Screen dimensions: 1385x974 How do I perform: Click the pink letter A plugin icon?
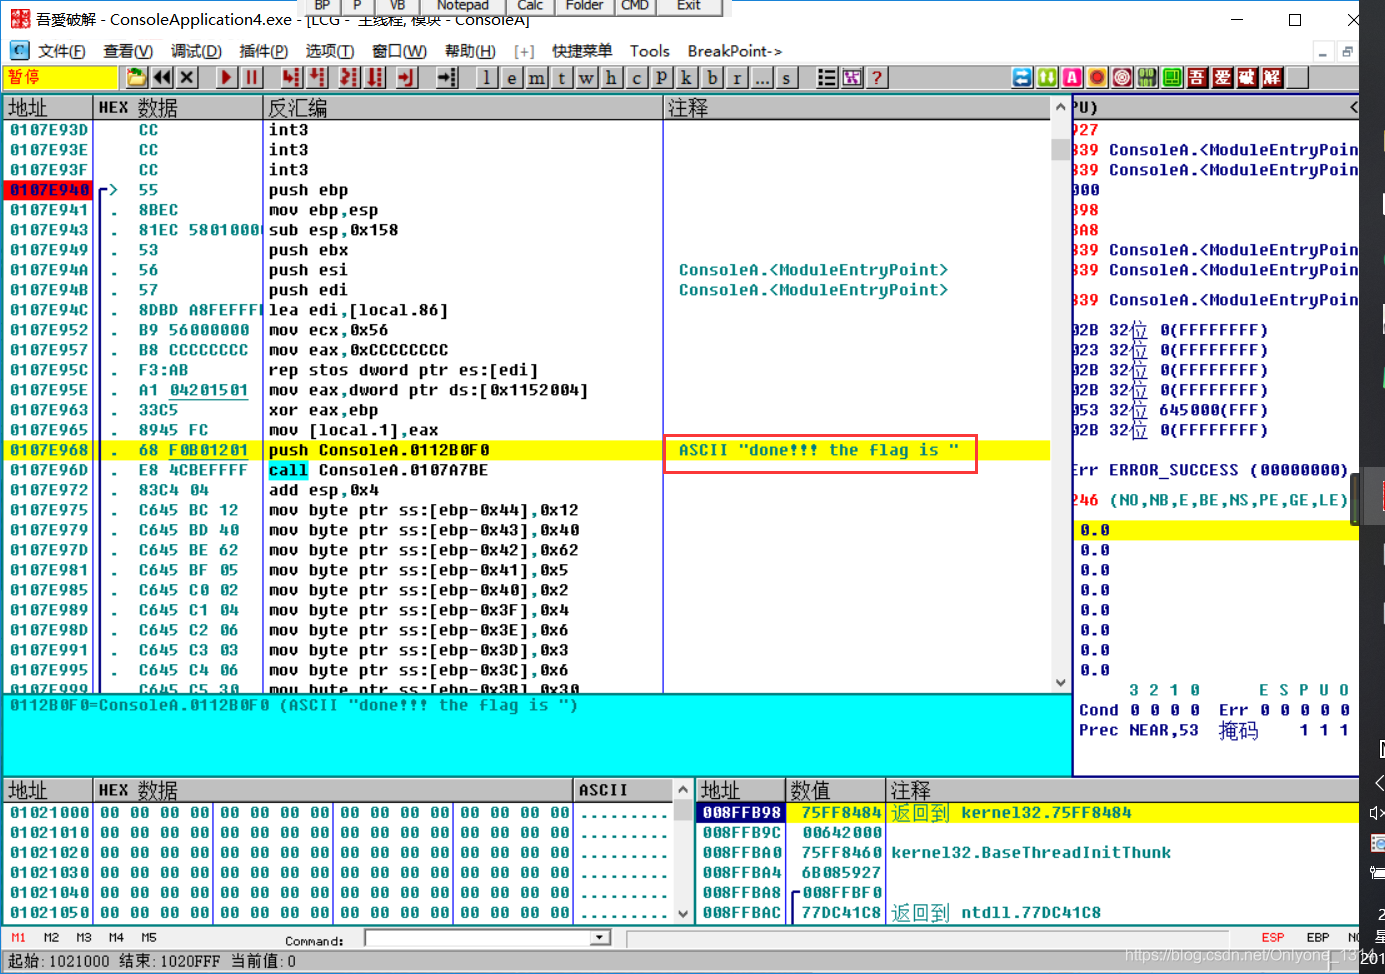click(1072, 77)
